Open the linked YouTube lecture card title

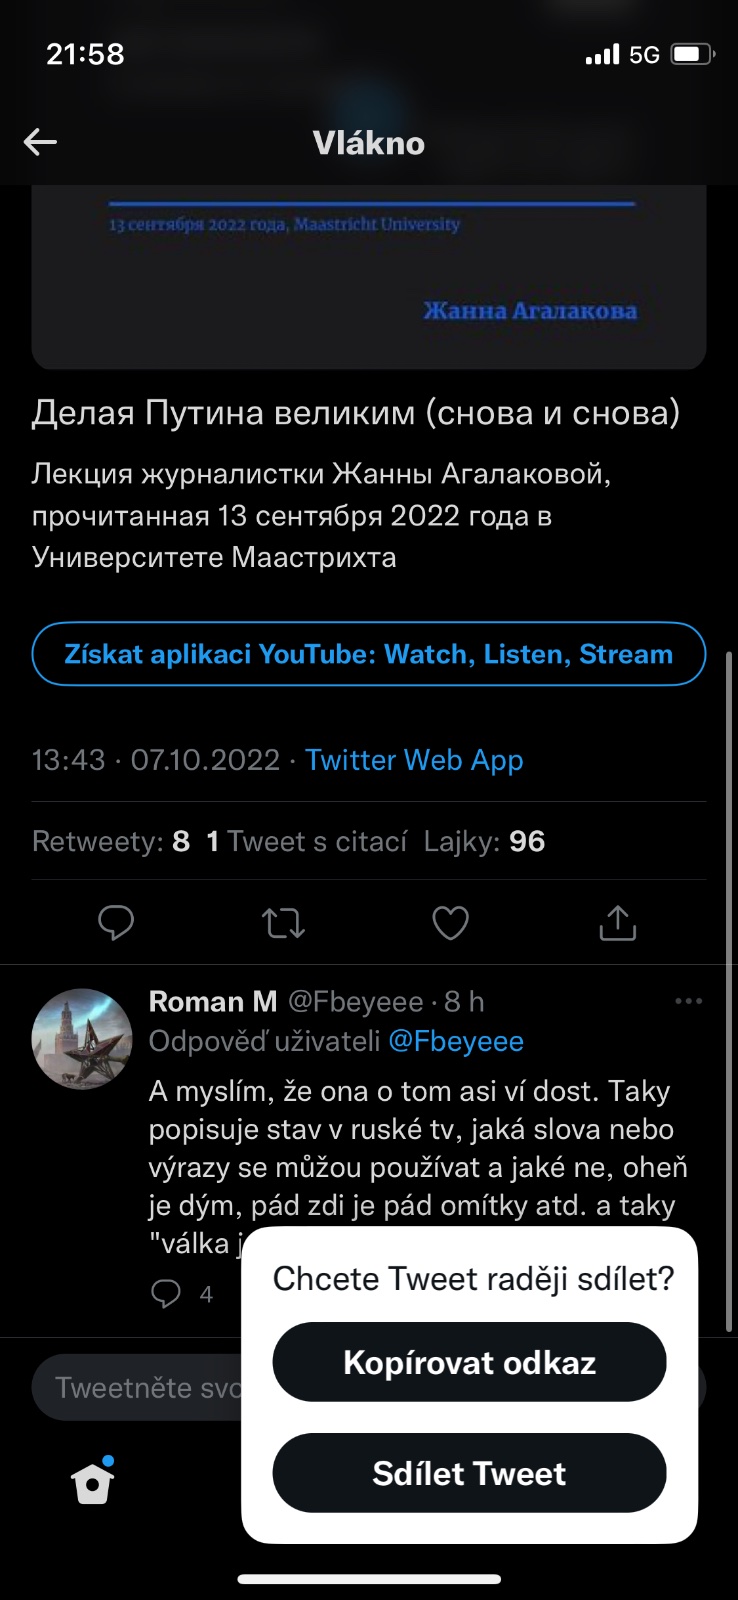tap(356, 412)
